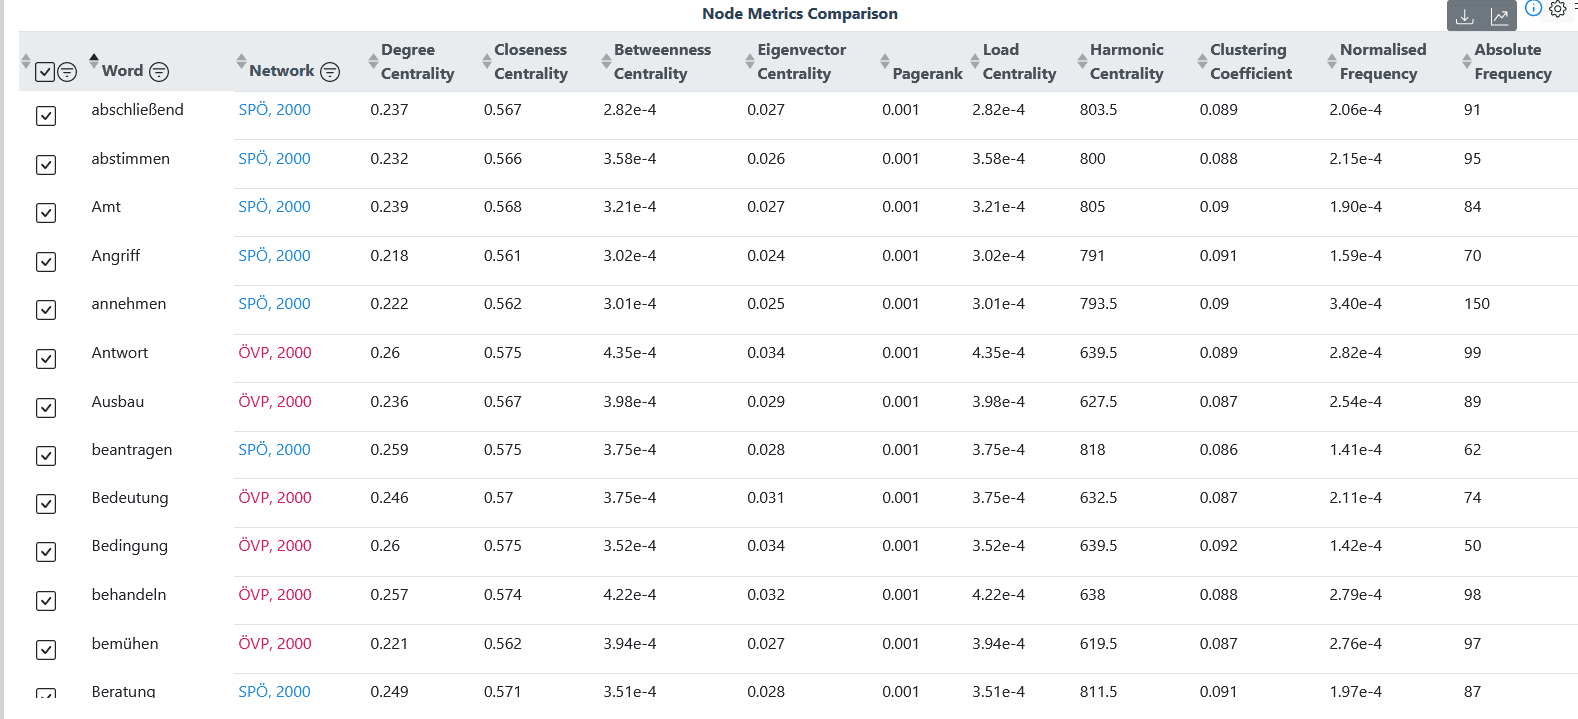Open the chart view icon next to download
The image size is (1578, 719).
1499,17
